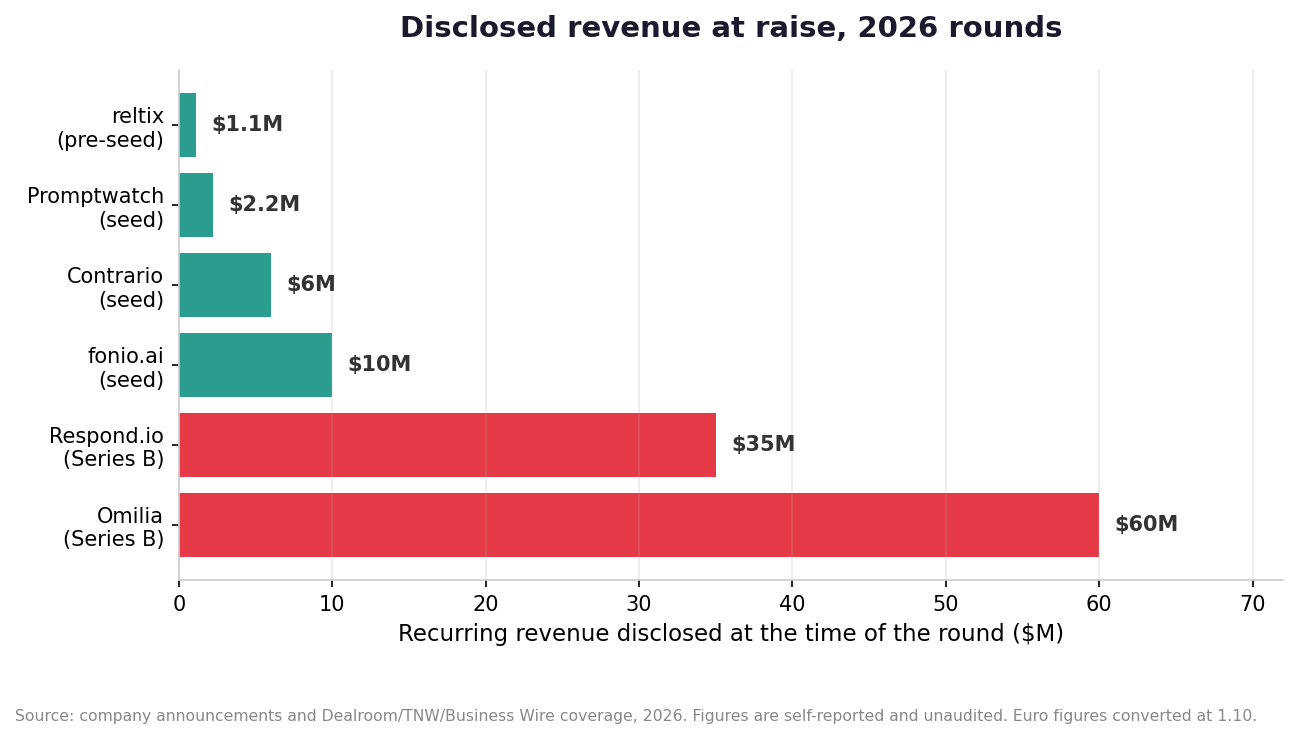This screenshot has height=739, width=1298.
Task: Select the 'Contrario (seed)' axis label
Action: coord(115,288)
